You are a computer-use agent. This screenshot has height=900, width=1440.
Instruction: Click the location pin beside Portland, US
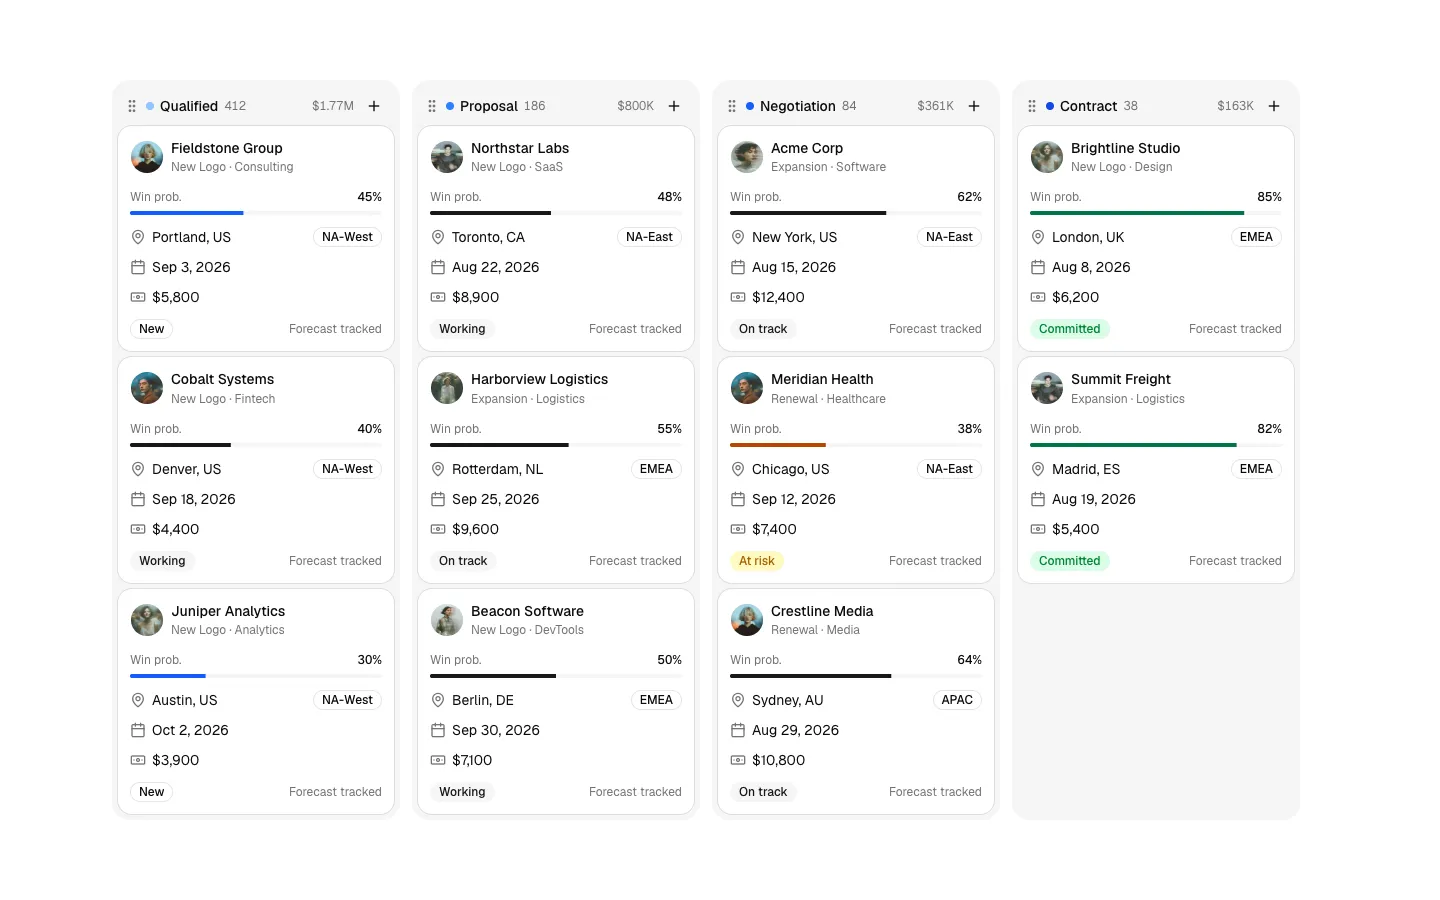[138, 237]
